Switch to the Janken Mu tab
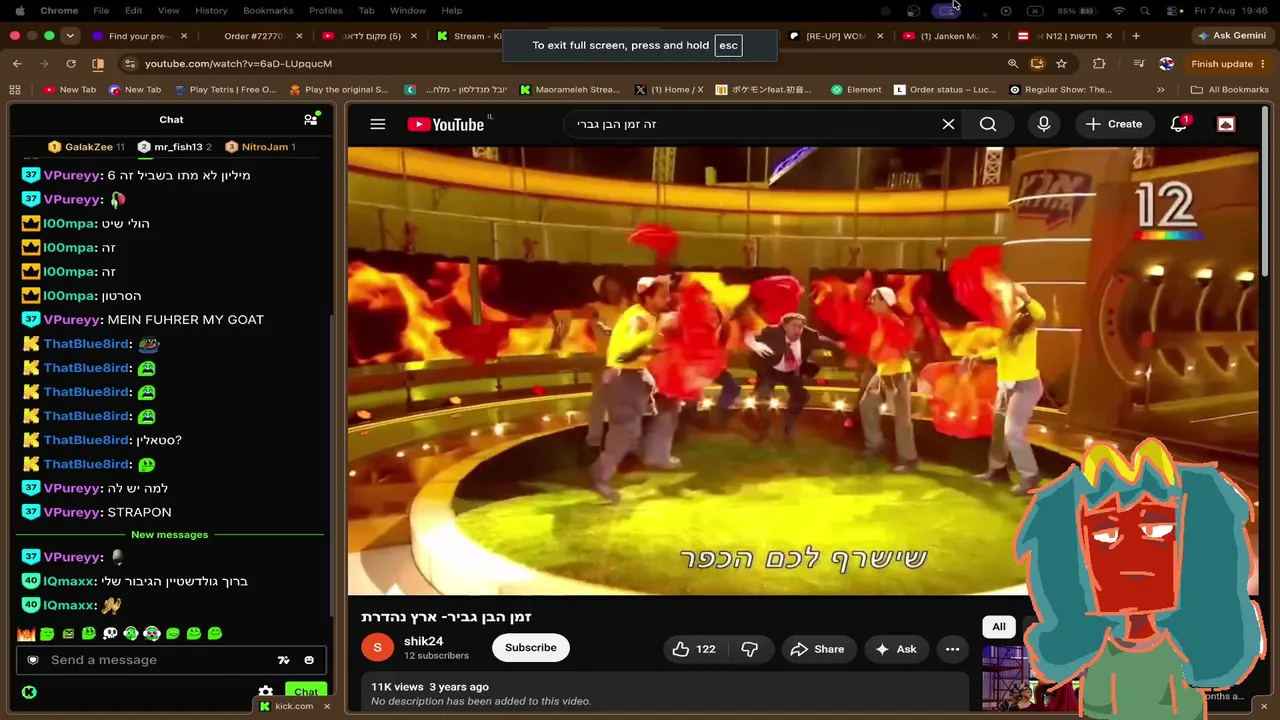This screenshot has width=1280, height=720. coord(950,36)
